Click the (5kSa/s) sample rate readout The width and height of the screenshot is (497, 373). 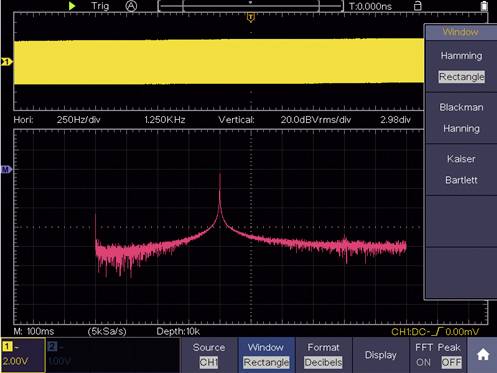(x=107, y=331)
